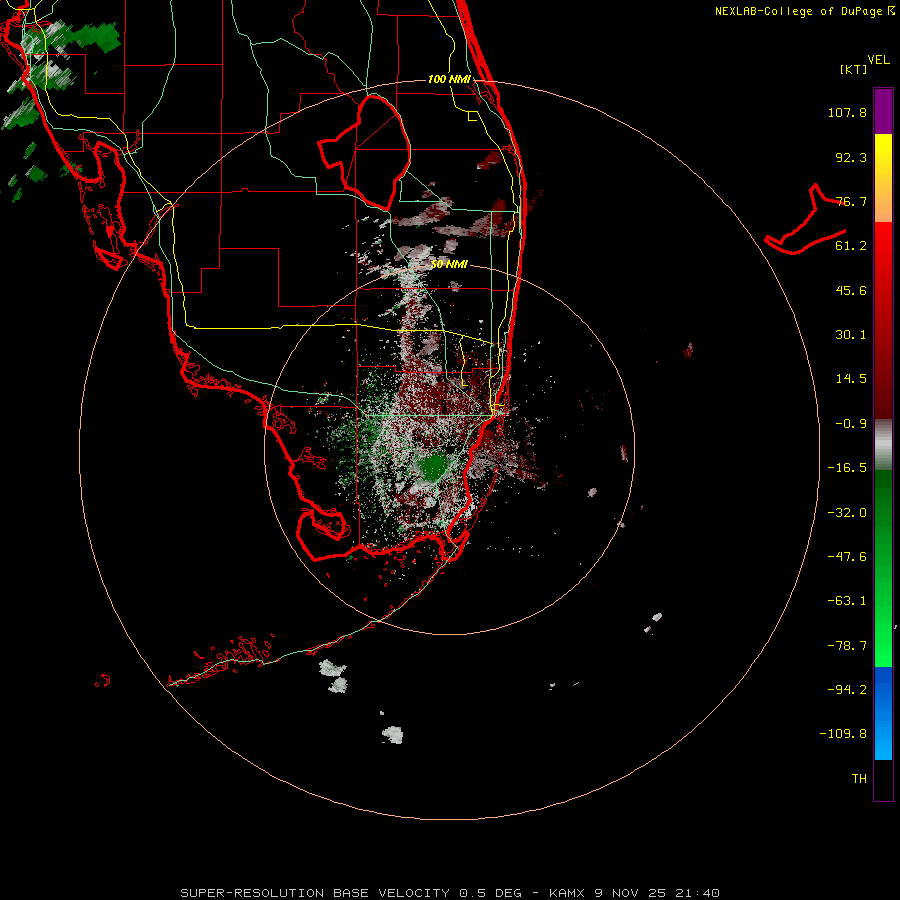This screenshot has height=900, width=900.
Task: Select the -63.1 scale value
Action: (847, 601)
